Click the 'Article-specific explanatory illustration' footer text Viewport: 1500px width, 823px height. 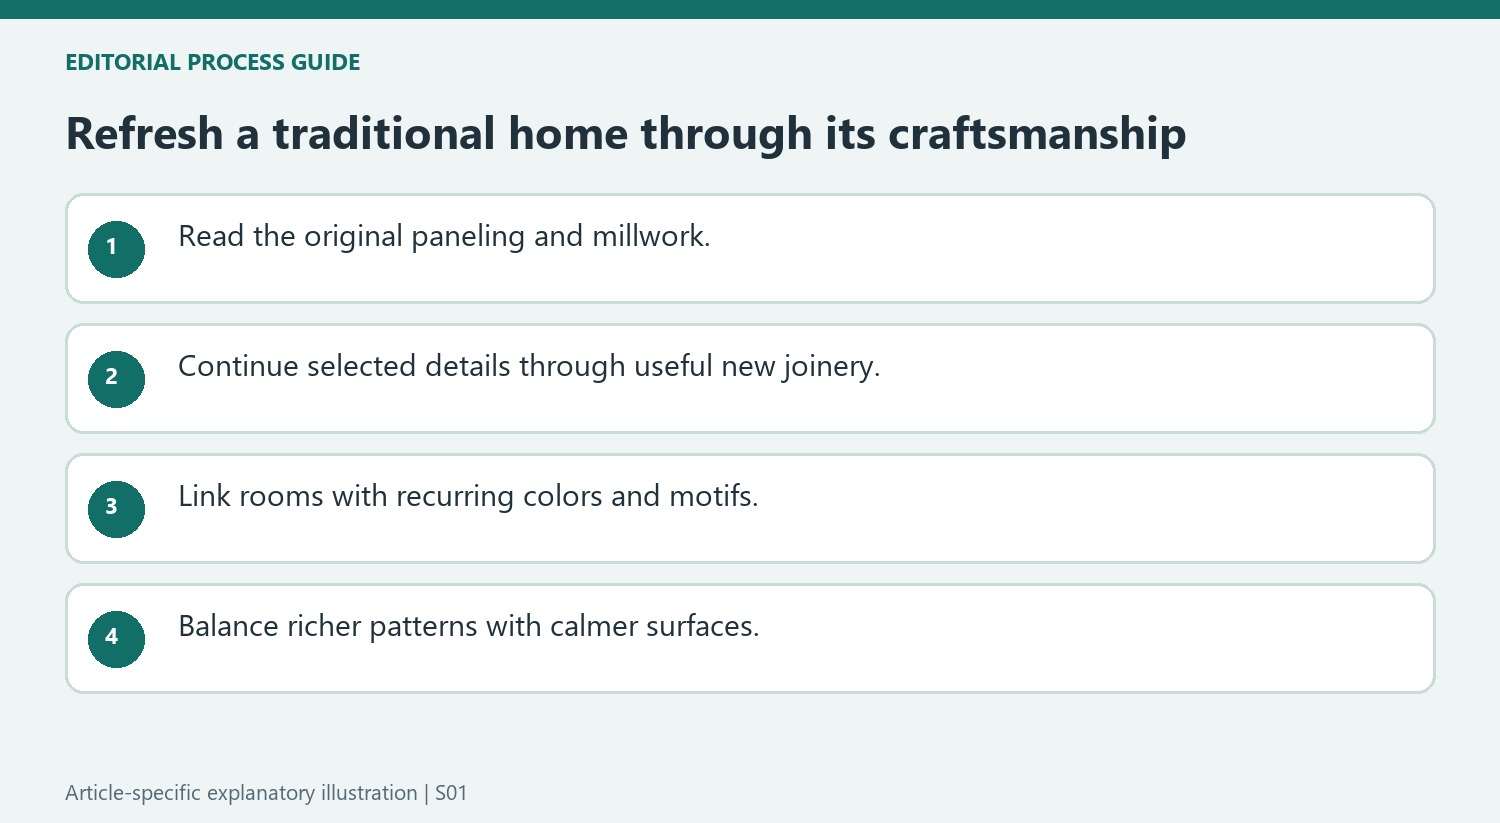241,793
